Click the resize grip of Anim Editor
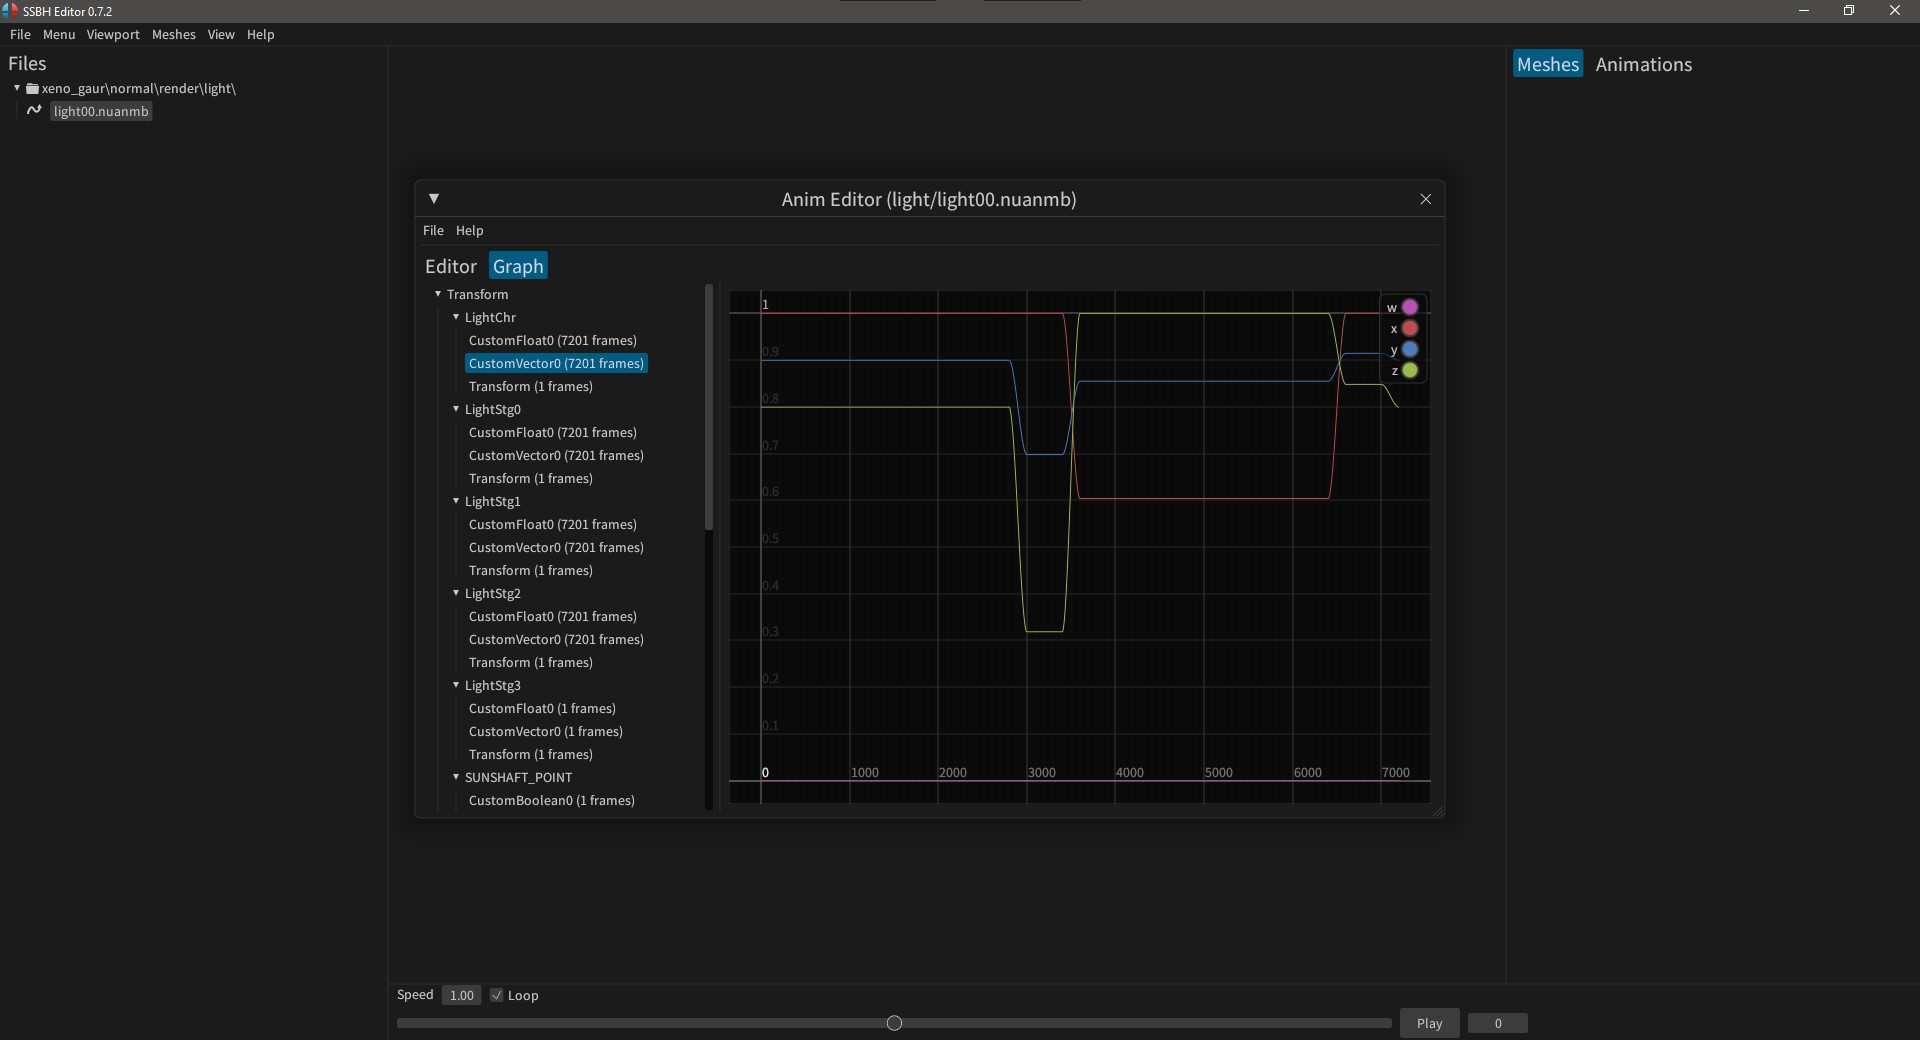This screenshot has width=1920, height=1040. tap(1438, 811)
